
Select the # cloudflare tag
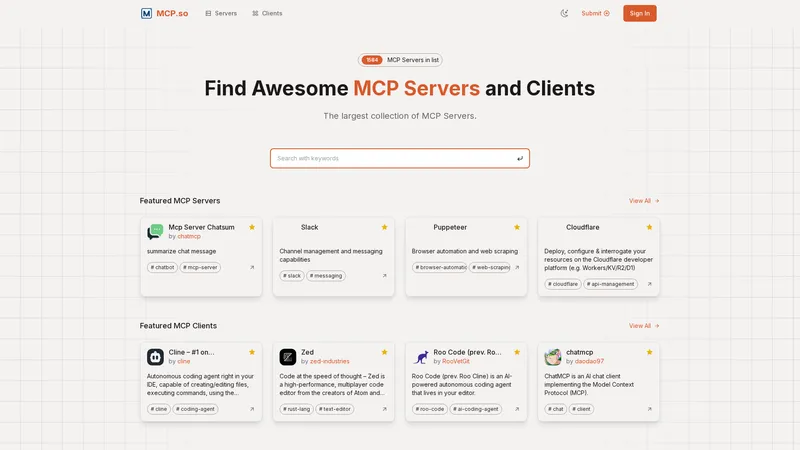563,284
